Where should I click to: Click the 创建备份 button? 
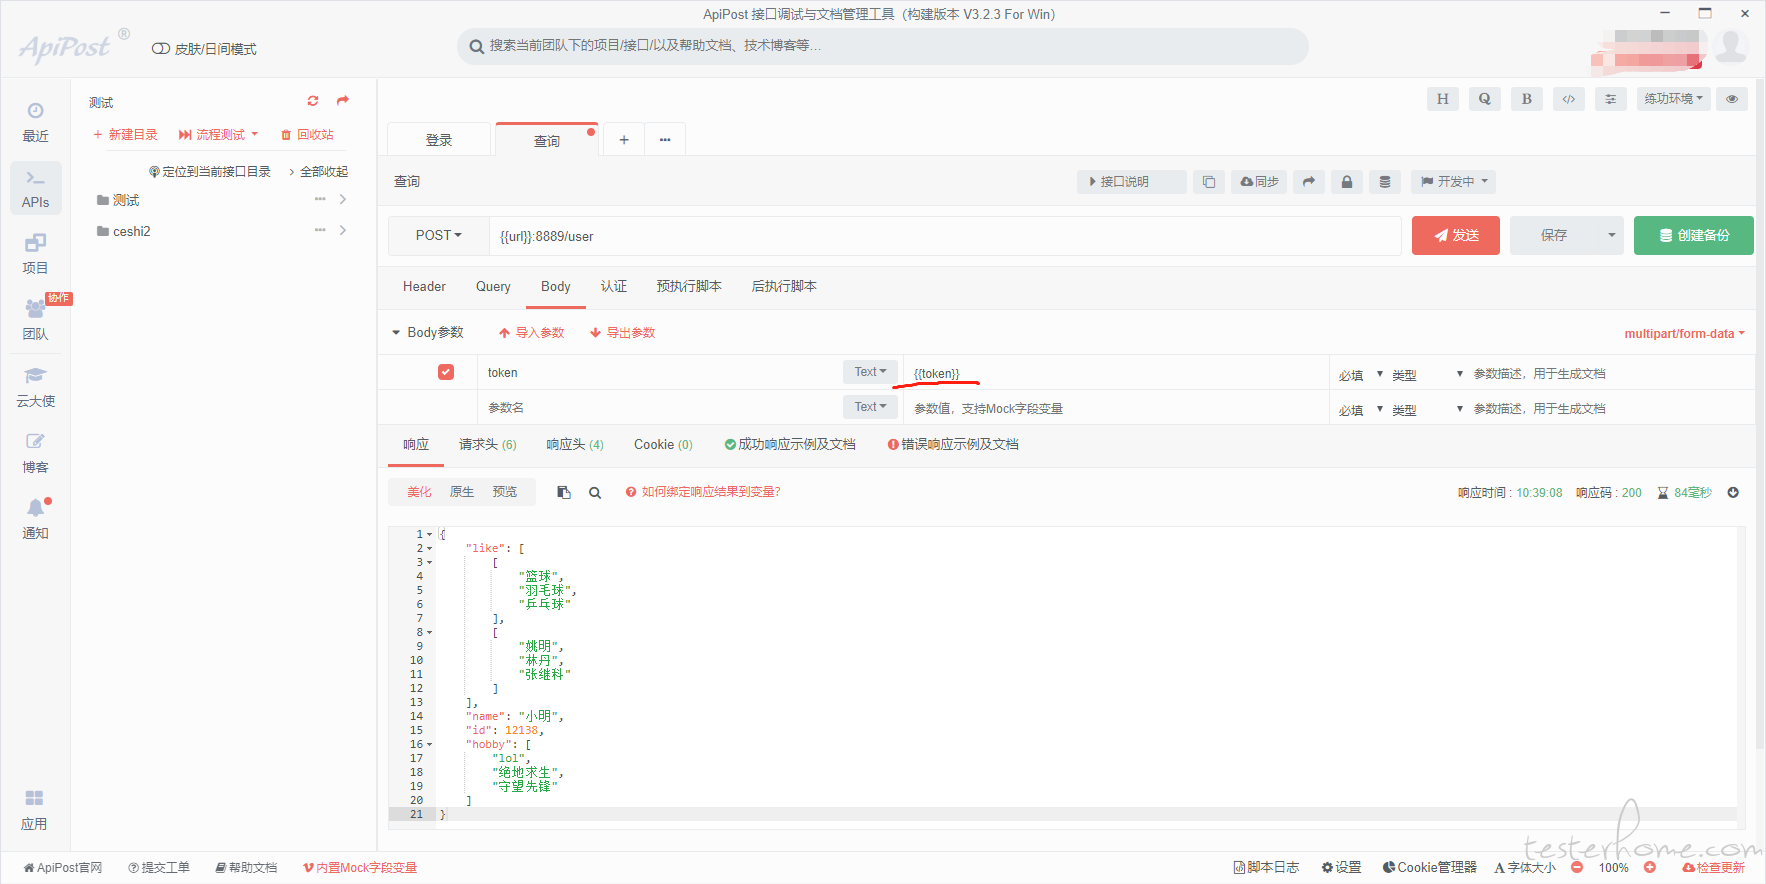point(1693,236)
